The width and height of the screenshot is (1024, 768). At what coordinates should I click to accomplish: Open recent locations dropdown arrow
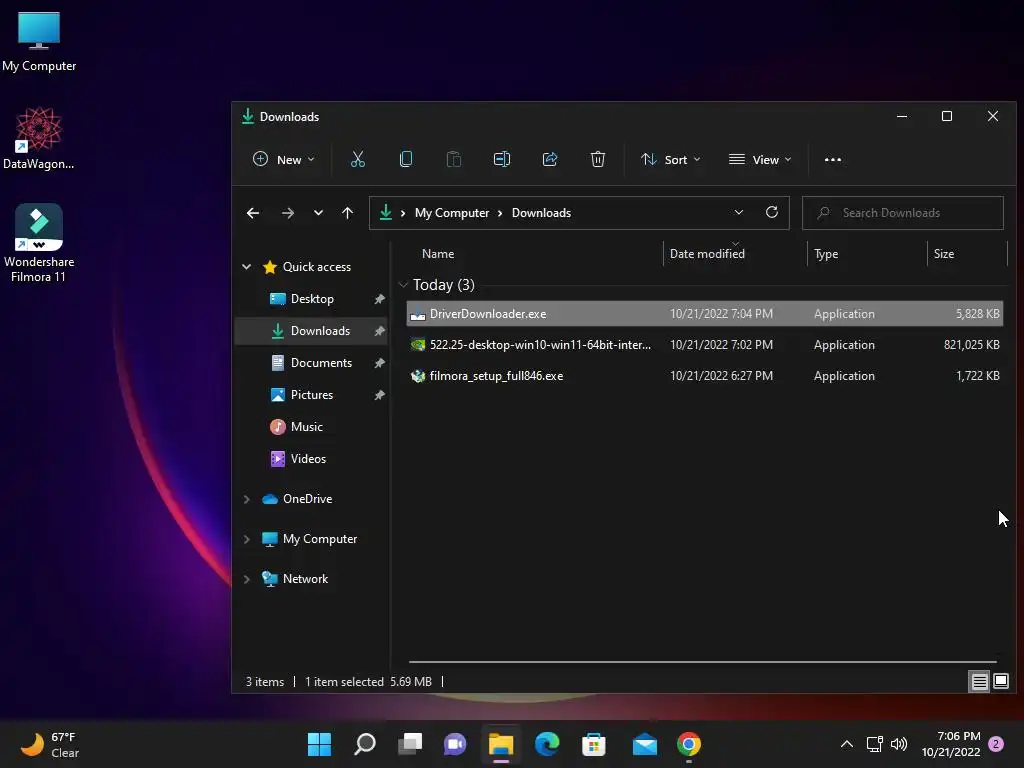pos(318,213)
